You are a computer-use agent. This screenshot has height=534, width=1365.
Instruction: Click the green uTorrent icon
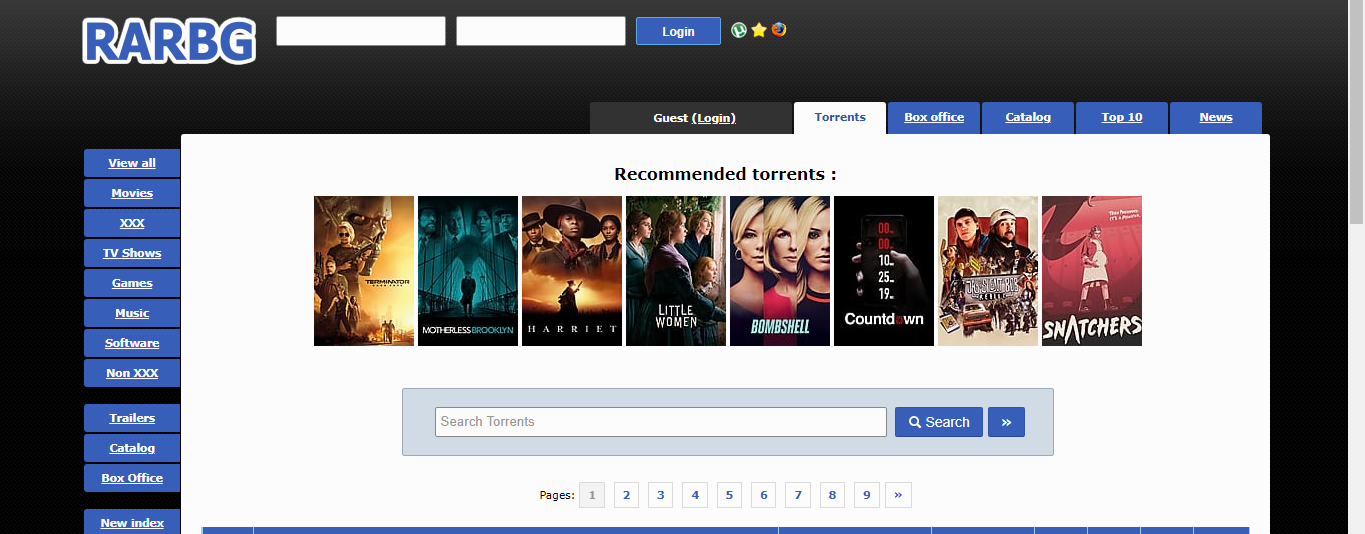pos(739,30)
